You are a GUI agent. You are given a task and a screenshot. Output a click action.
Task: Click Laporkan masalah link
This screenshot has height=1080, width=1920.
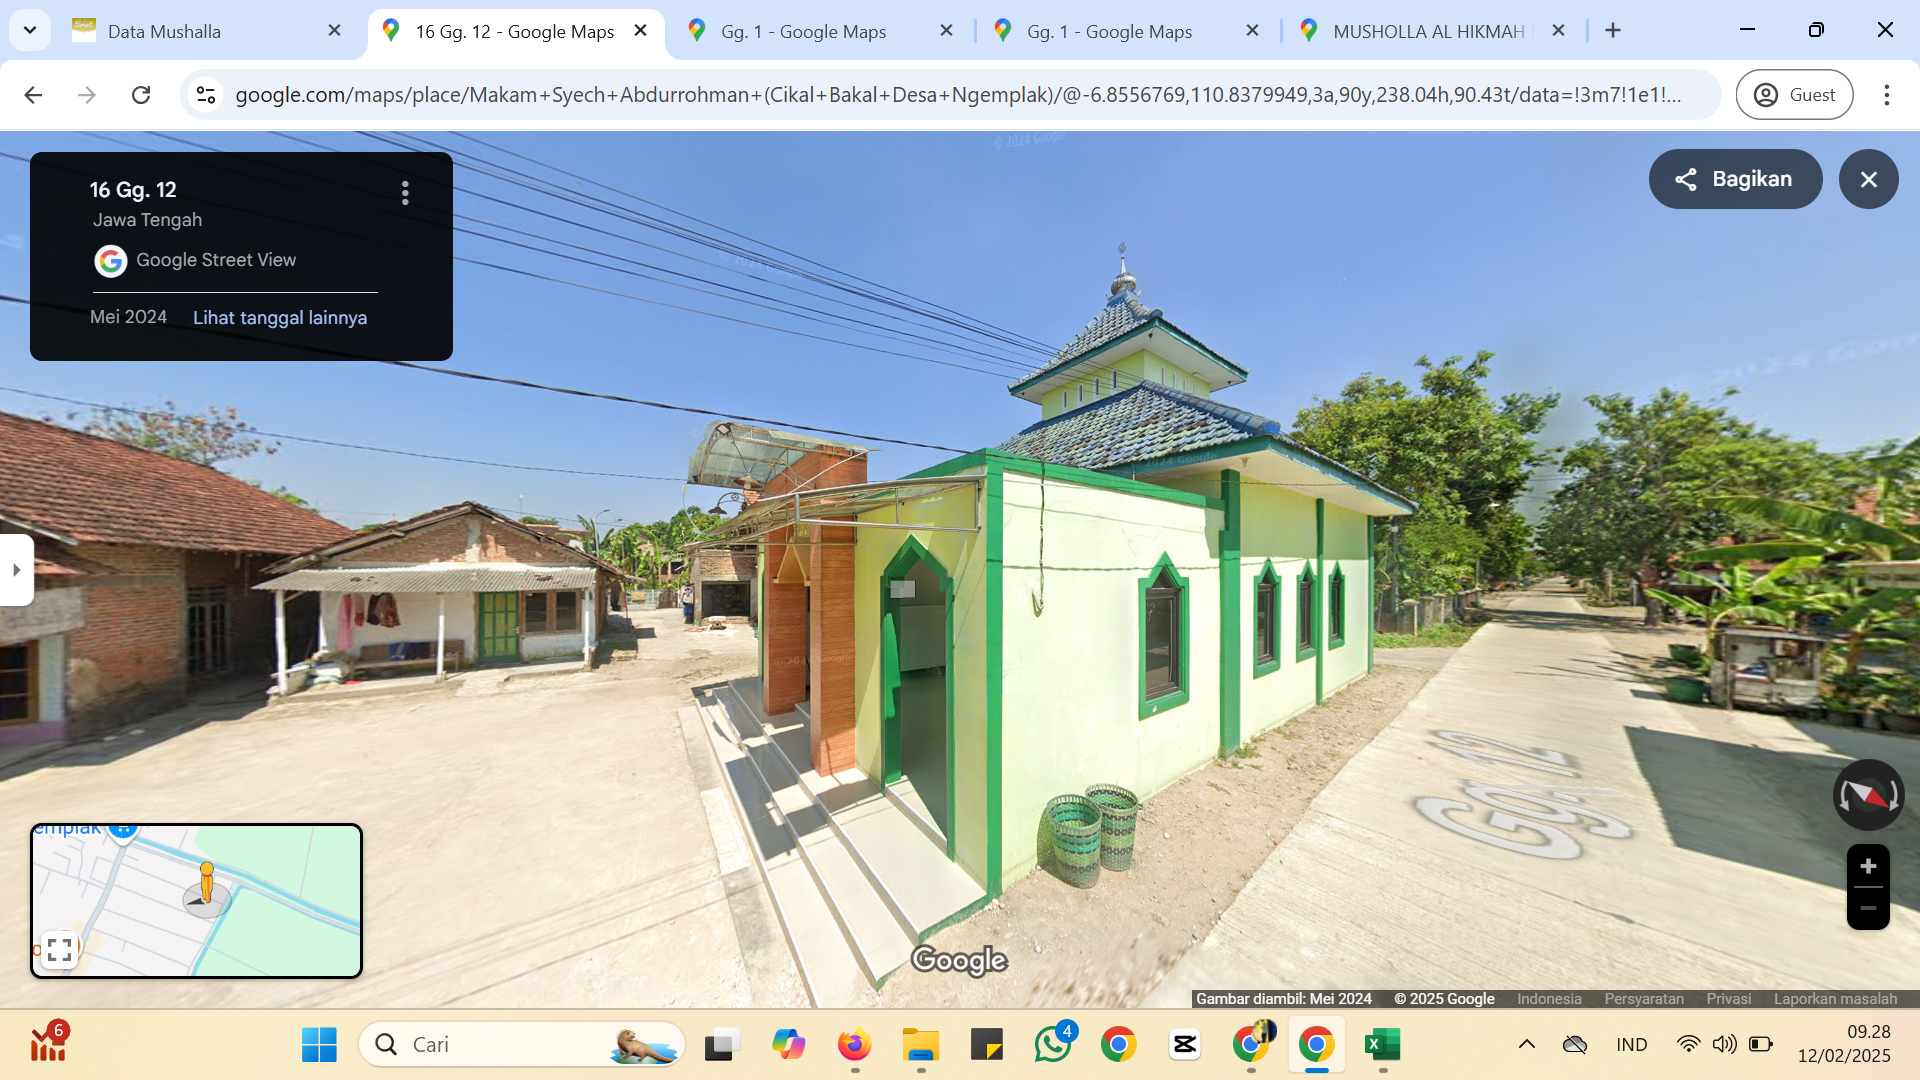click(x=1835, y=999)
